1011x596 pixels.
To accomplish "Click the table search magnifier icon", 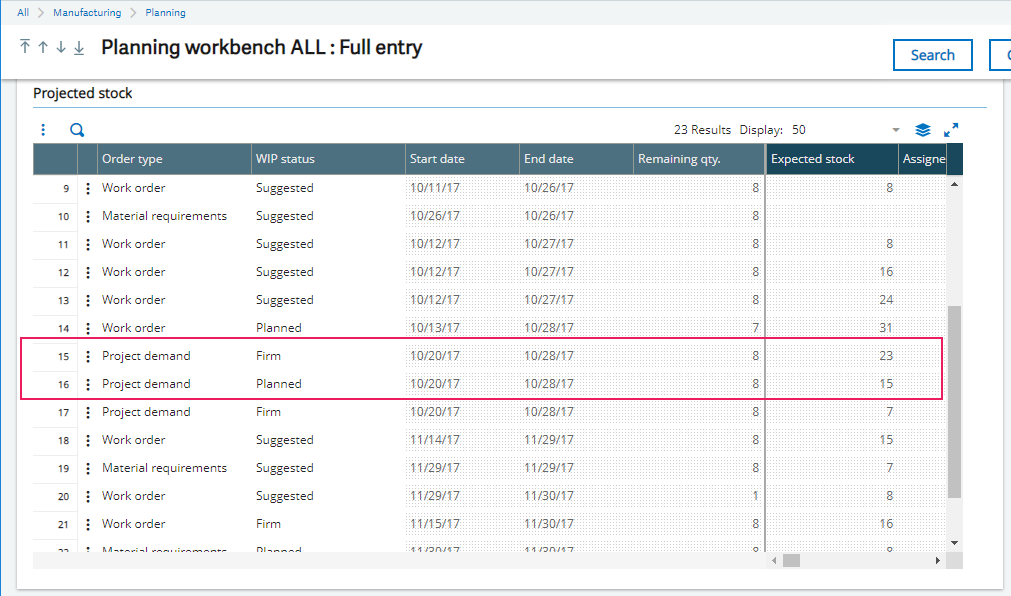I will point(77,130).
